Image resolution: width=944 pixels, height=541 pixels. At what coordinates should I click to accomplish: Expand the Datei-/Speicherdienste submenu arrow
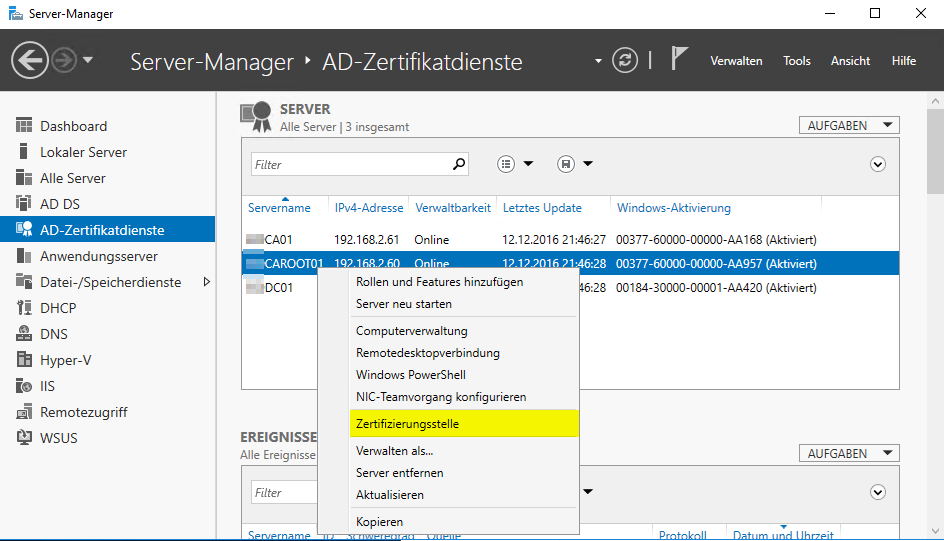(206, 282)
